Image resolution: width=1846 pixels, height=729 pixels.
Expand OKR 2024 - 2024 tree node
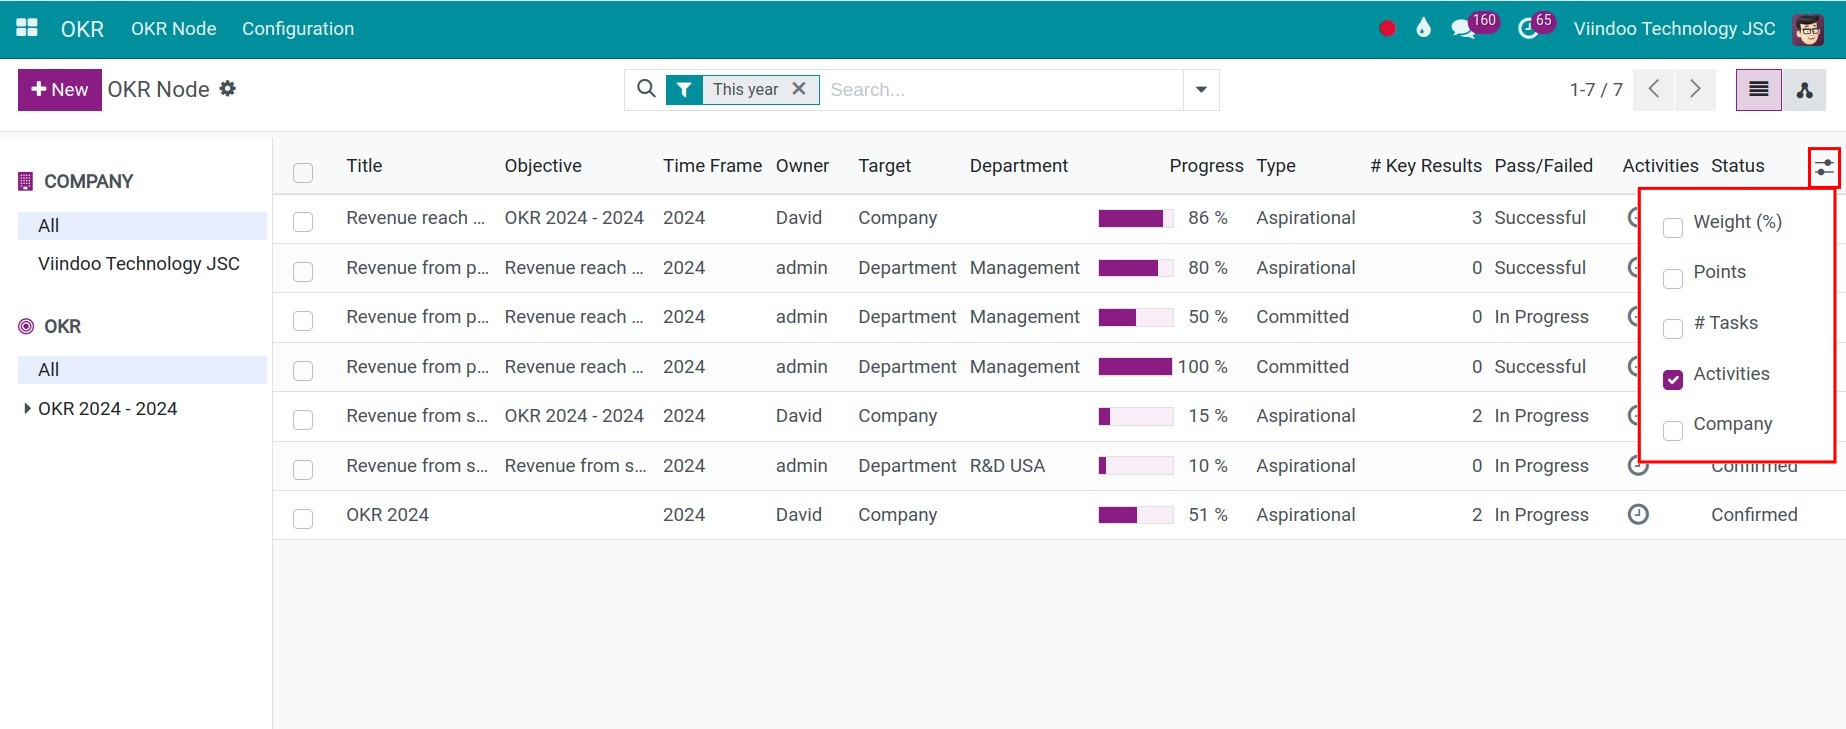click(x=27, y=408)
